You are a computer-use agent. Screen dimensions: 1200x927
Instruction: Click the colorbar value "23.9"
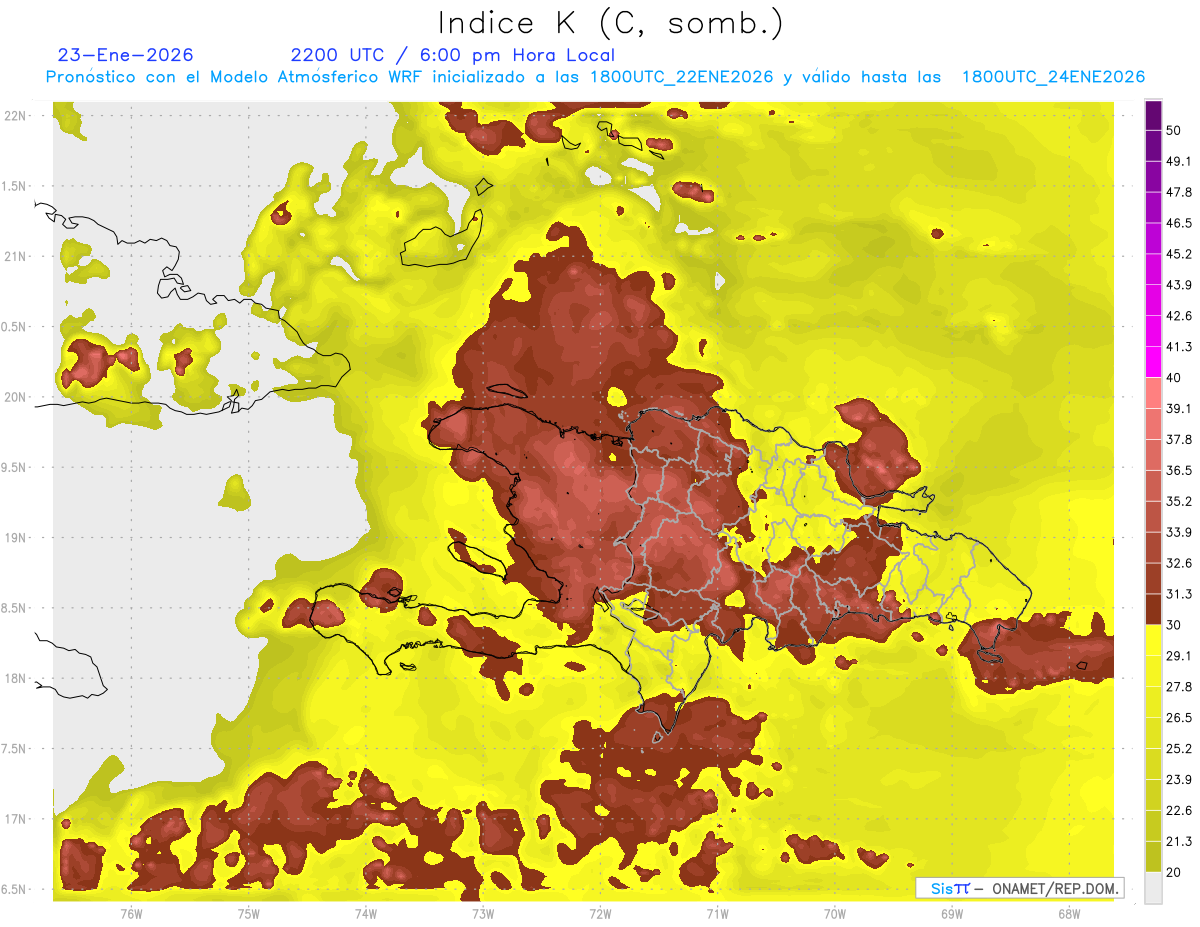(1179, 779)
